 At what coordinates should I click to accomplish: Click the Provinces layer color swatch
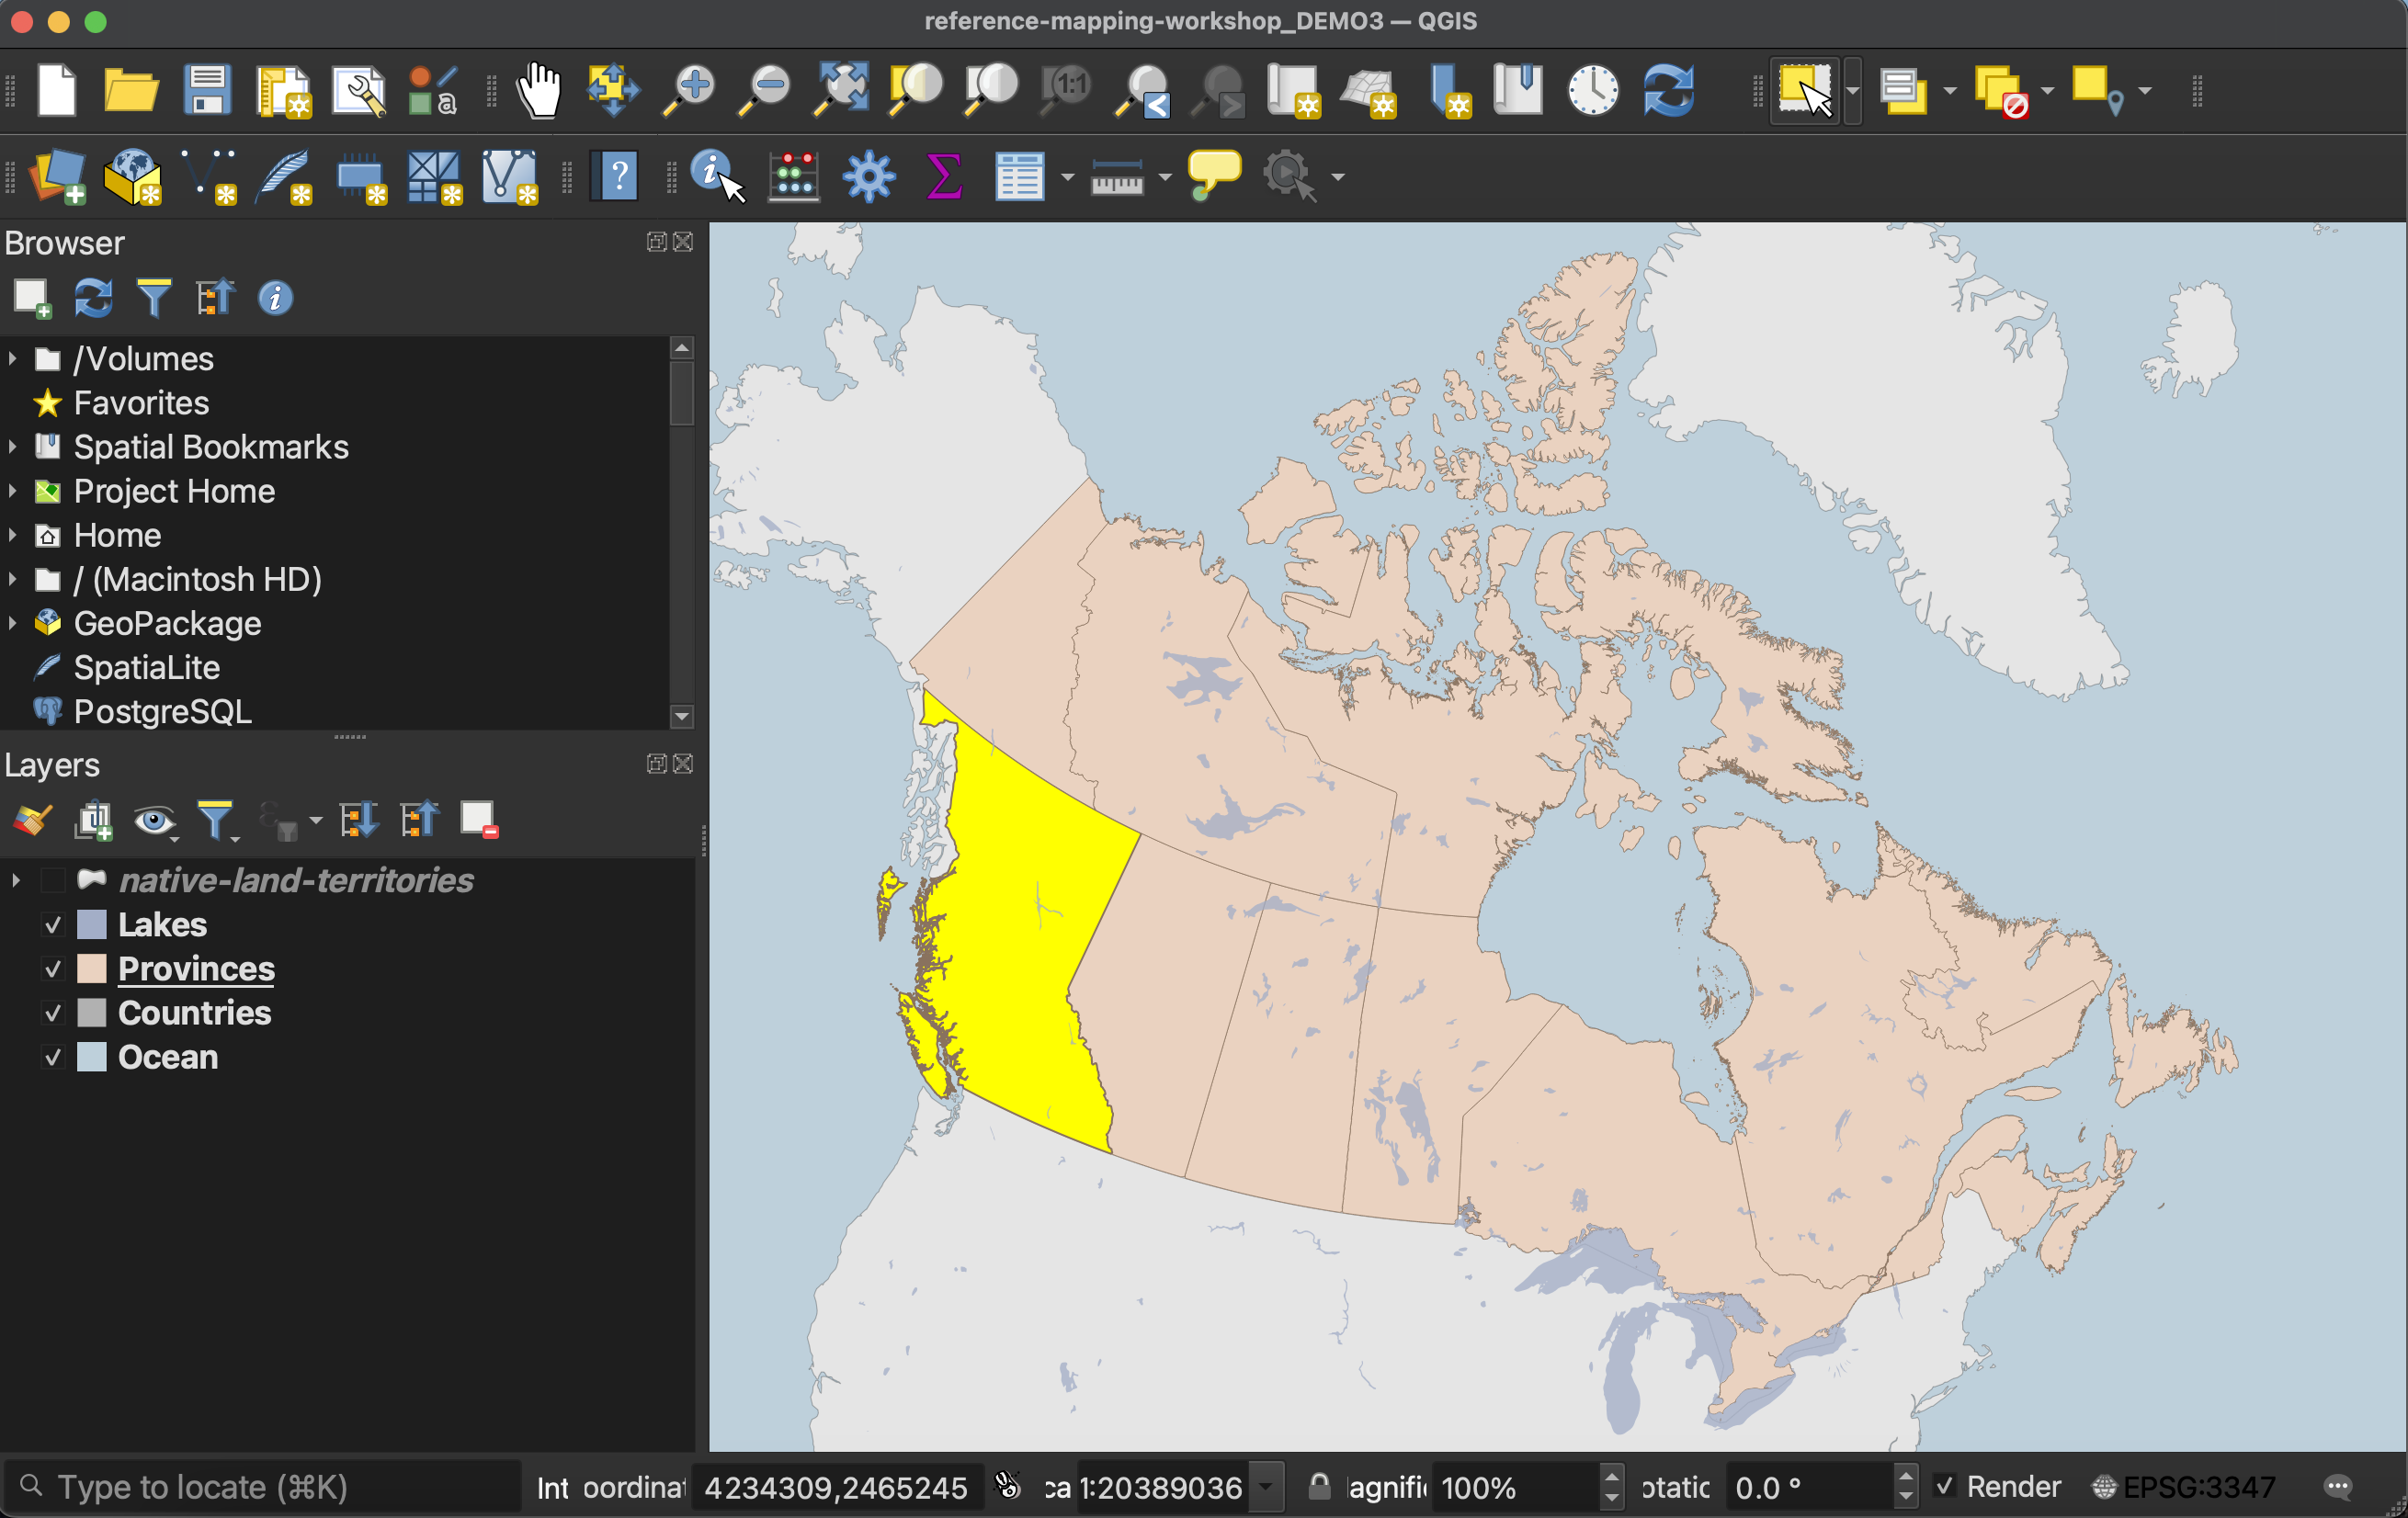pyautogui.click(x=92, y=969)
